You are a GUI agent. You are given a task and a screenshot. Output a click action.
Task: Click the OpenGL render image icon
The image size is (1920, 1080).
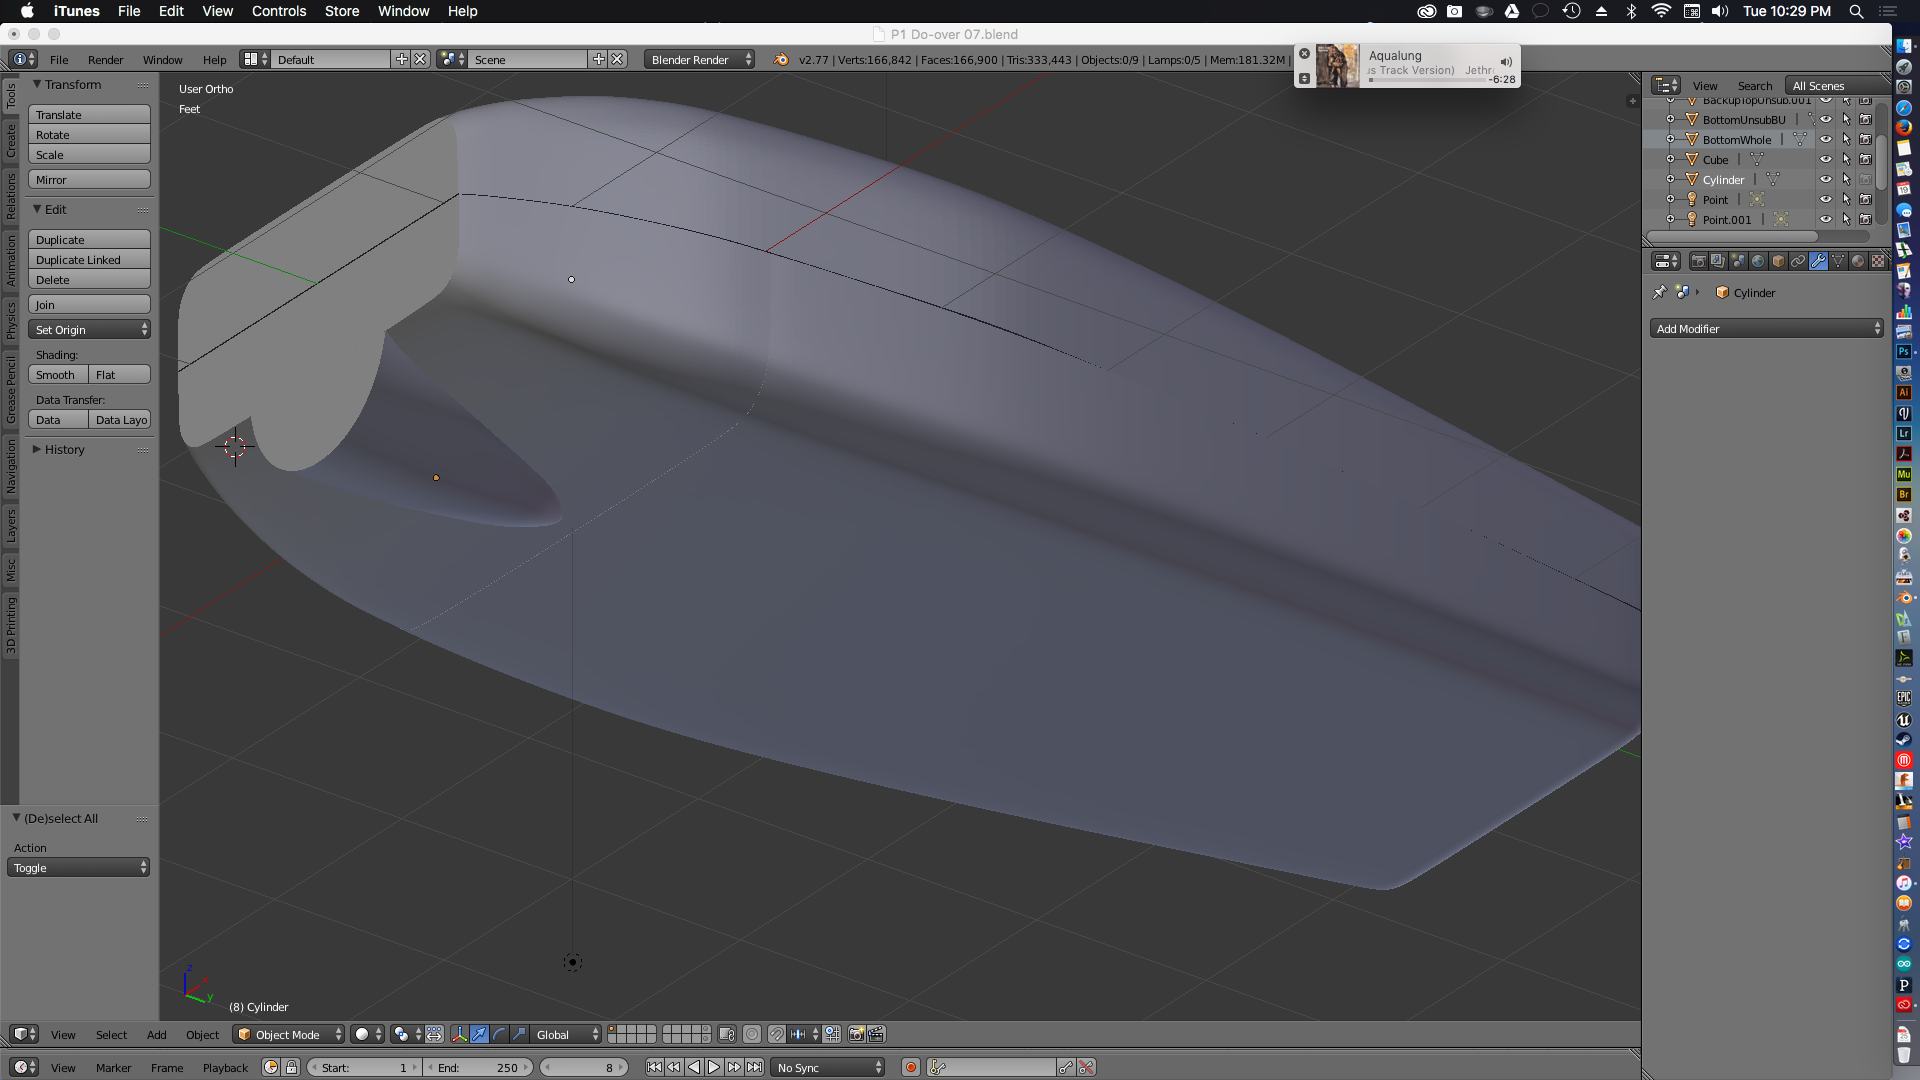point(856,1034)
